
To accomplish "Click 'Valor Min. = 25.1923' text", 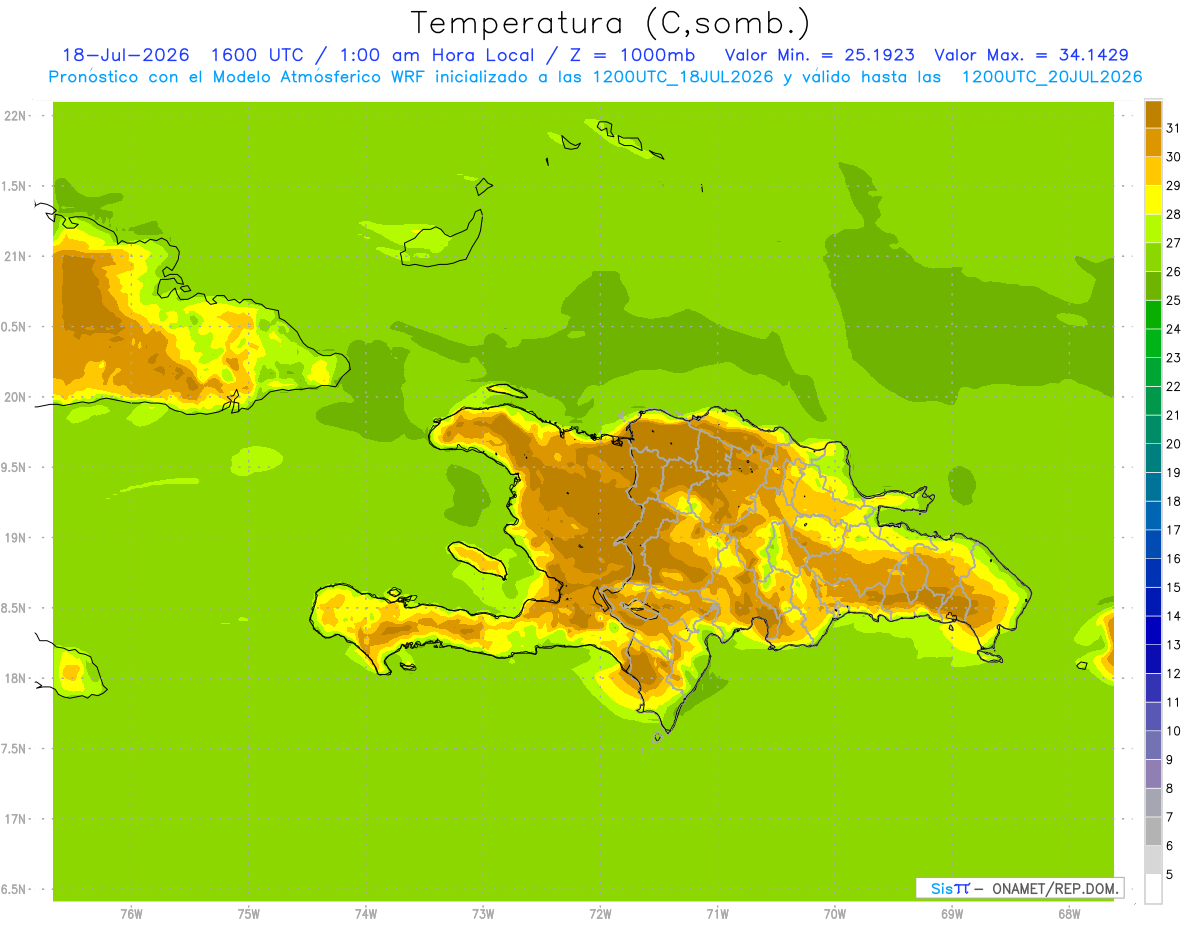I will (x=819, y=55).
